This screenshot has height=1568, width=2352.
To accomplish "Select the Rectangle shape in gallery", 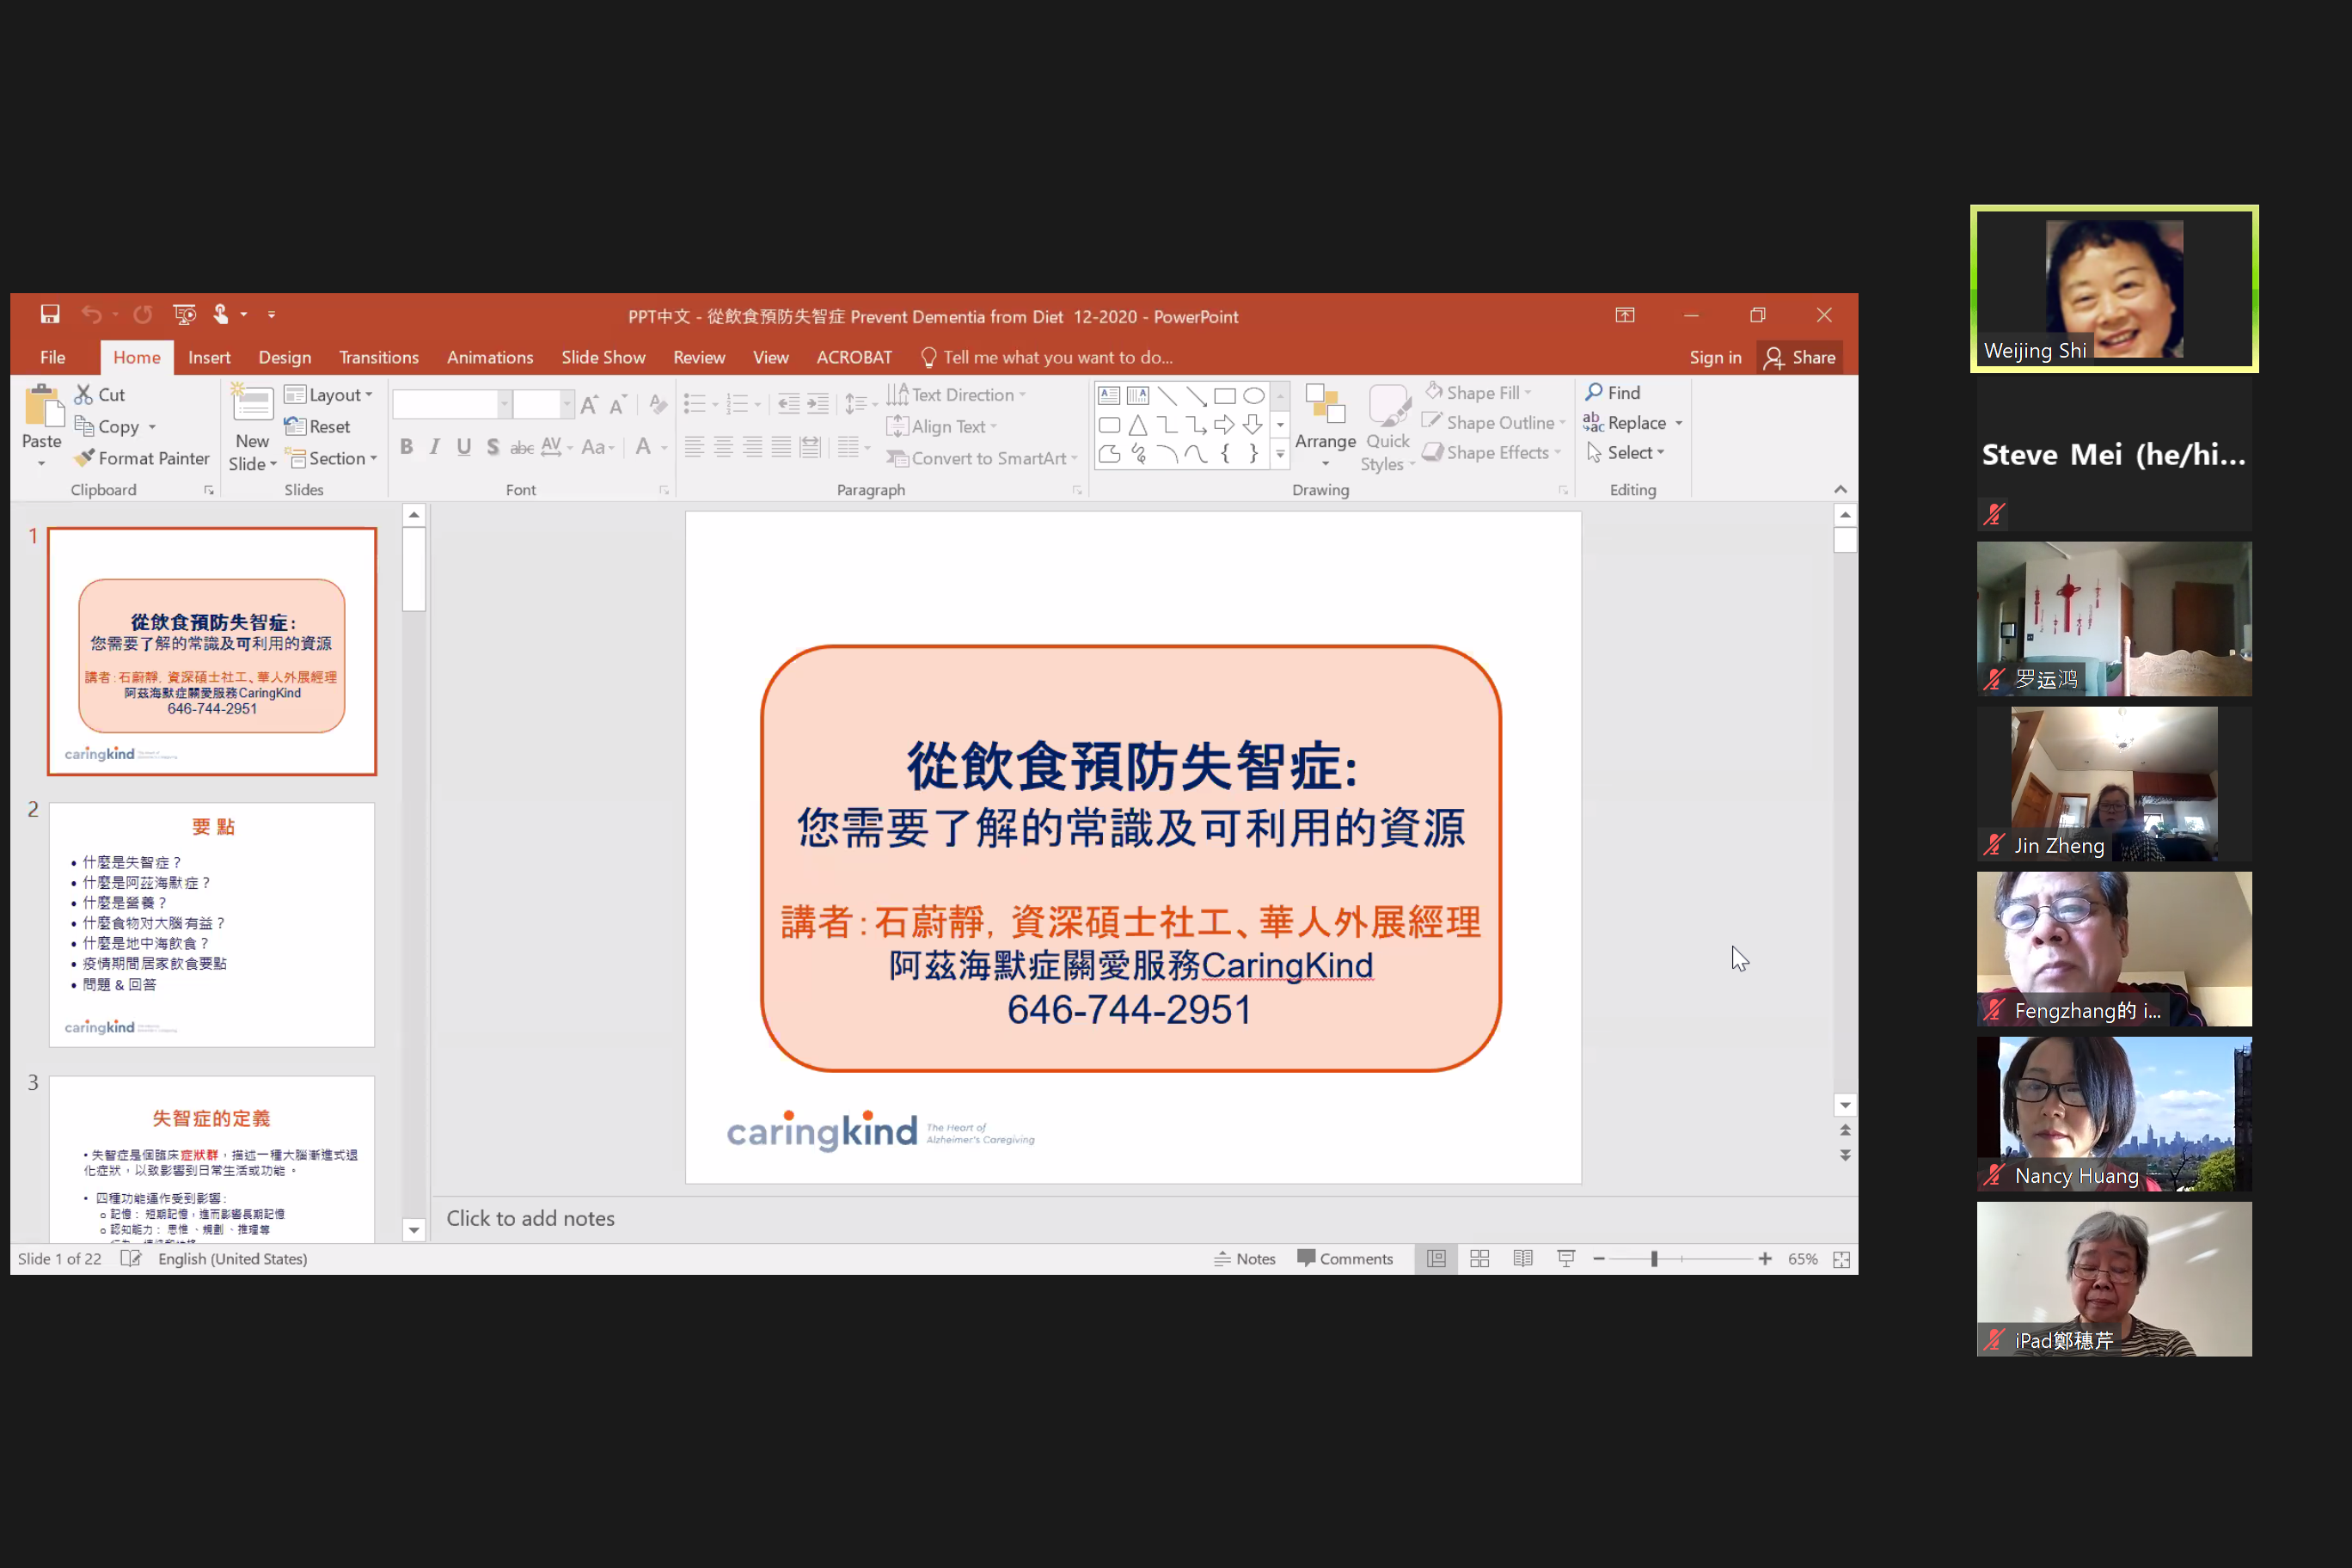I will pyautogui.click(x=1225, y=396).
